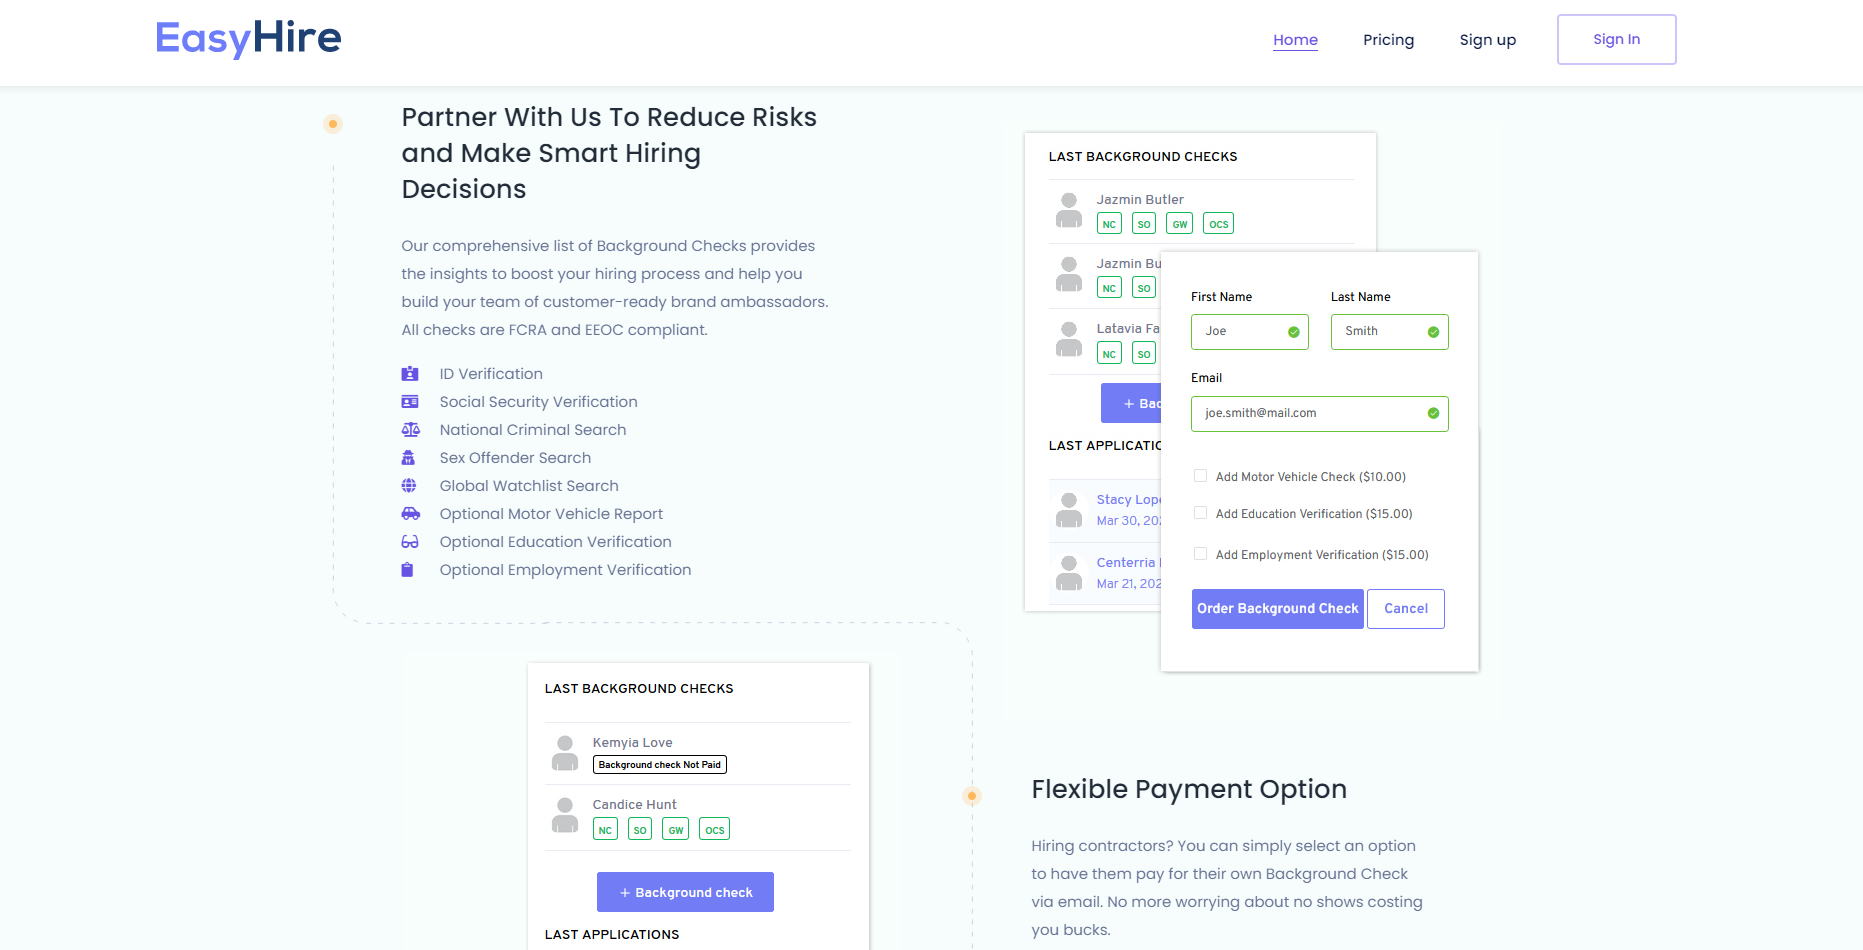Click the avatar next to Stacy Lope
The height and width of the screenshot is (950, 1863).
tap(1069, 510)
